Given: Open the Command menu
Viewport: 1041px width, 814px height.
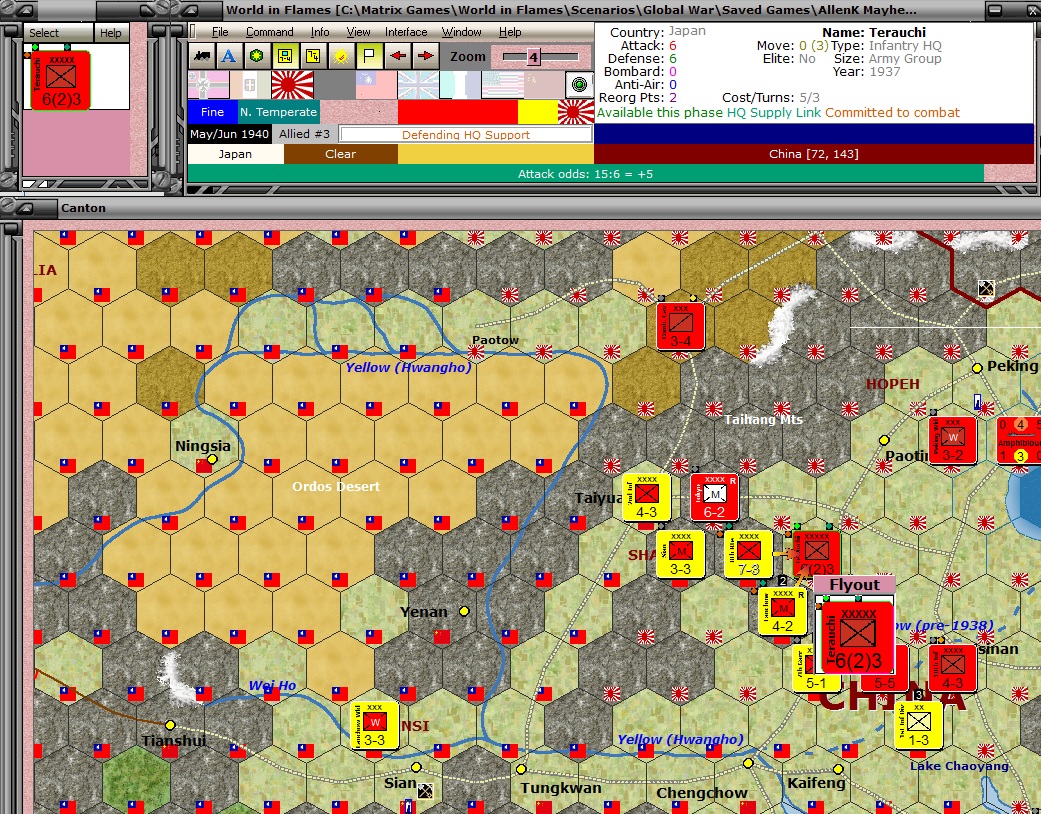Looking at the screenshot, I should pos(269,32).
